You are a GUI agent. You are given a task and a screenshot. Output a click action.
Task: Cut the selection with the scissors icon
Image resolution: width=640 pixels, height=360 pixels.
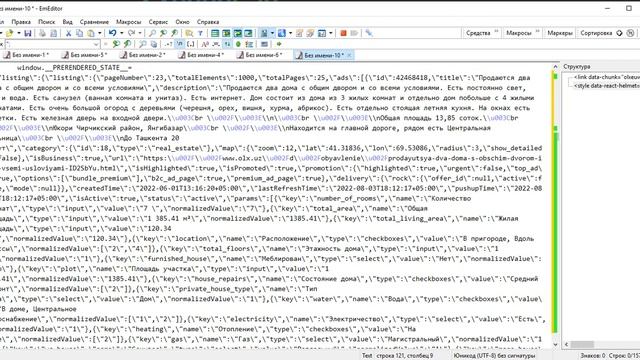coord(69,33)
